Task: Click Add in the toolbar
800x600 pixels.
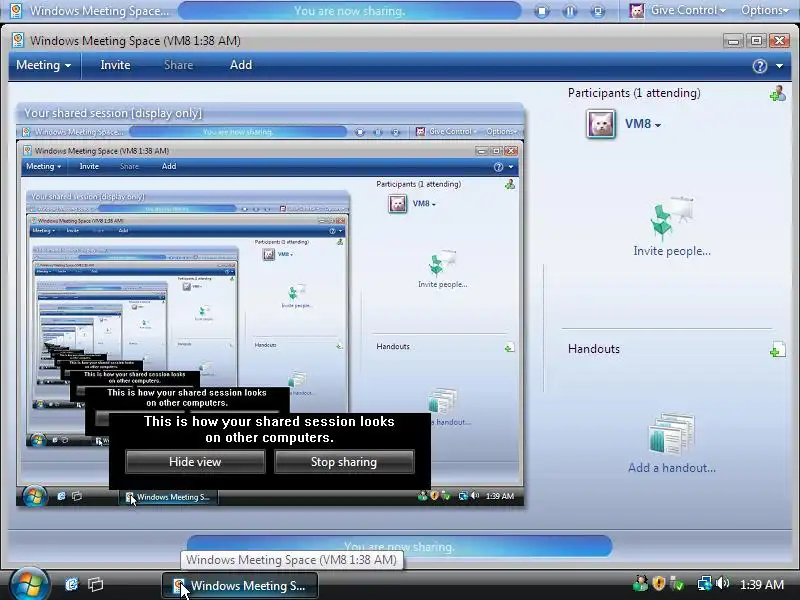Action: (241, 65)
